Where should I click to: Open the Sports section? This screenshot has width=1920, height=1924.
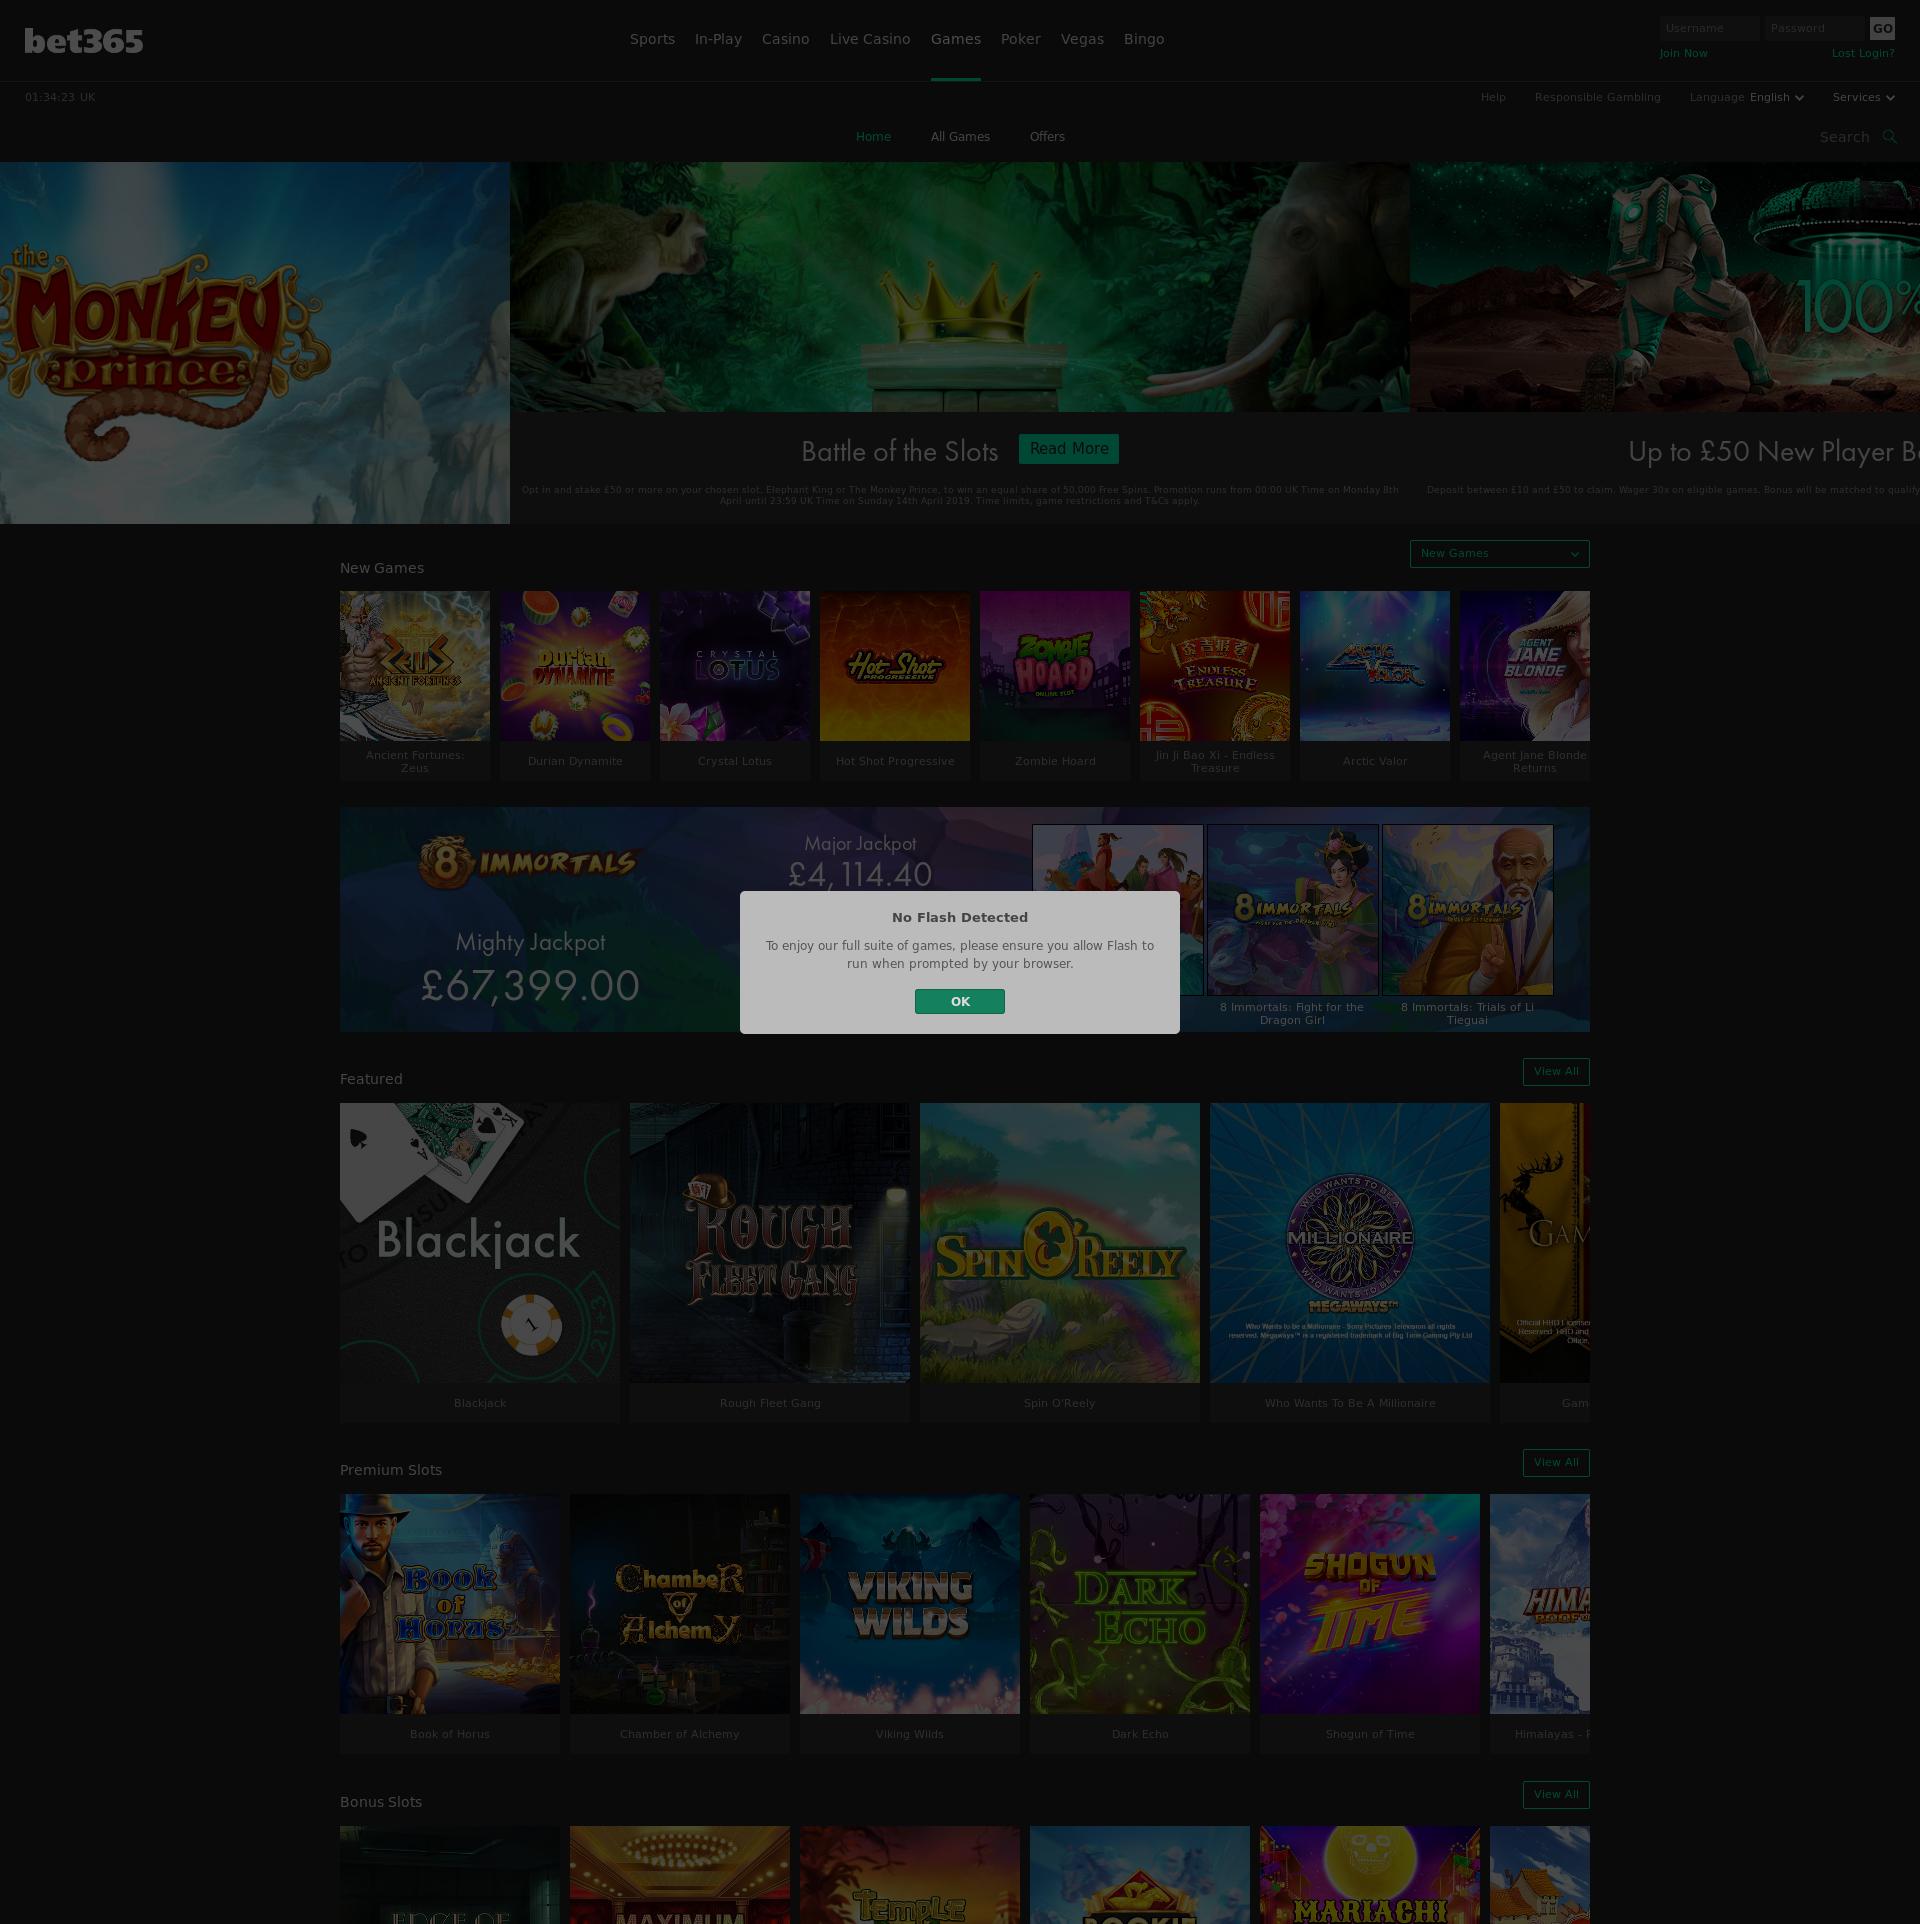coord(652,39)
